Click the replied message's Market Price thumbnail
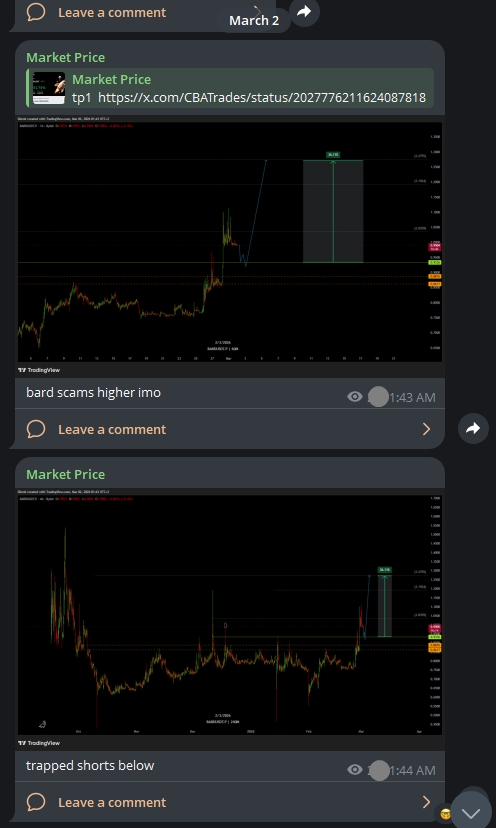 (x=49, y=88)
